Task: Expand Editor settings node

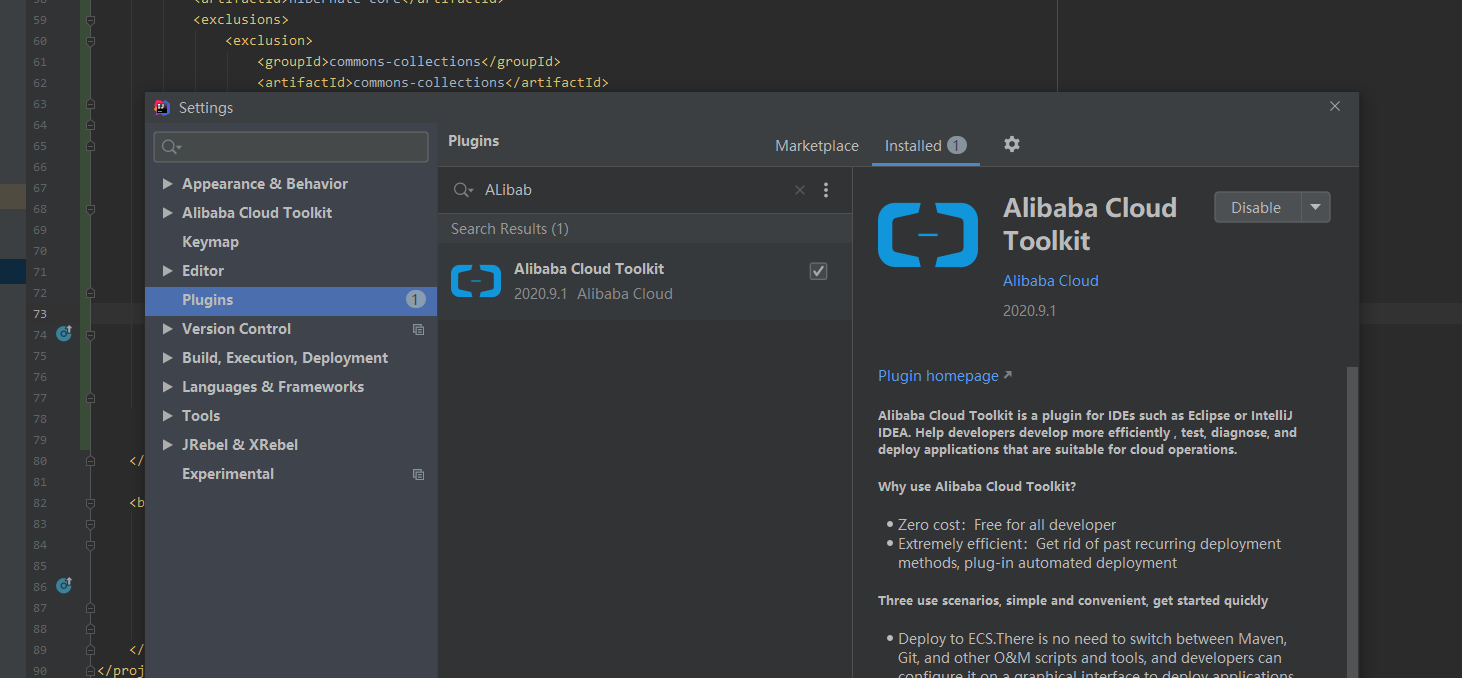Action: [168, 271]
